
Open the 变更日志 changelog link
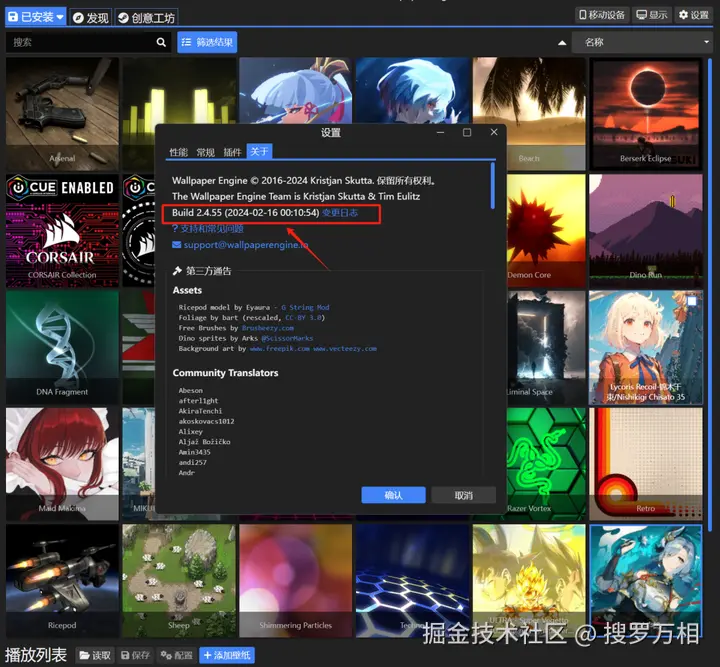click(x=339, y=213)
